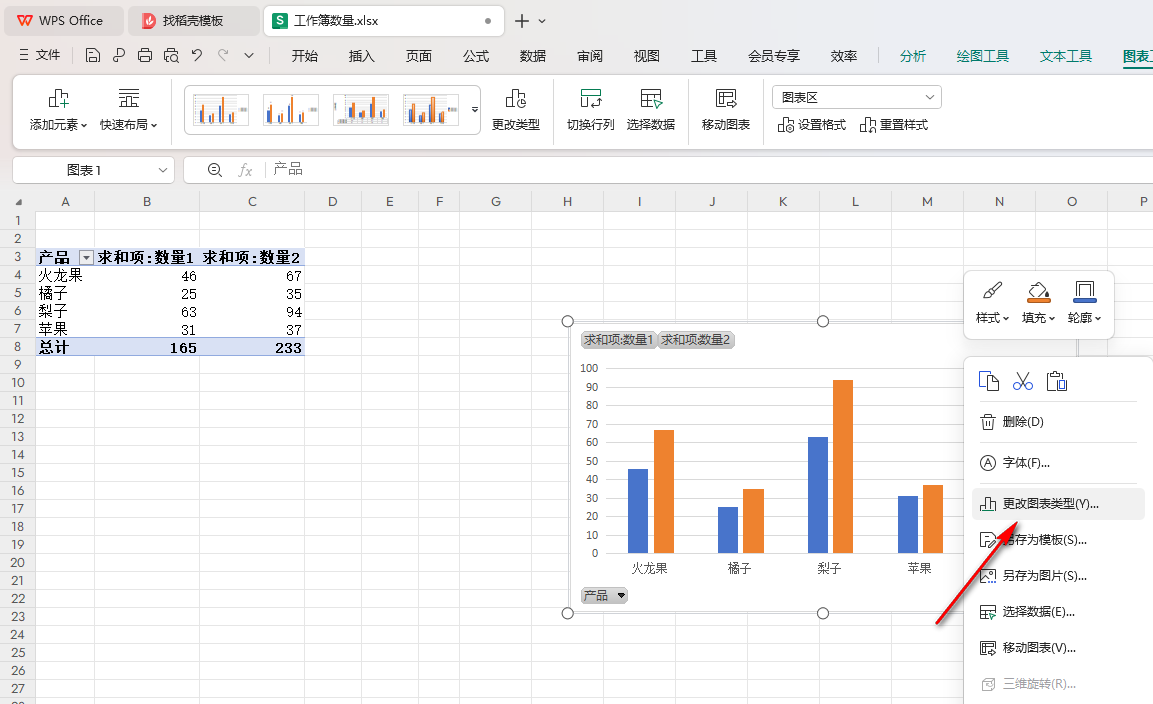The image size is (1153, 704).
Task: Select the total cell showing 233
Action: pyautogui.click(x=252, y=347)
